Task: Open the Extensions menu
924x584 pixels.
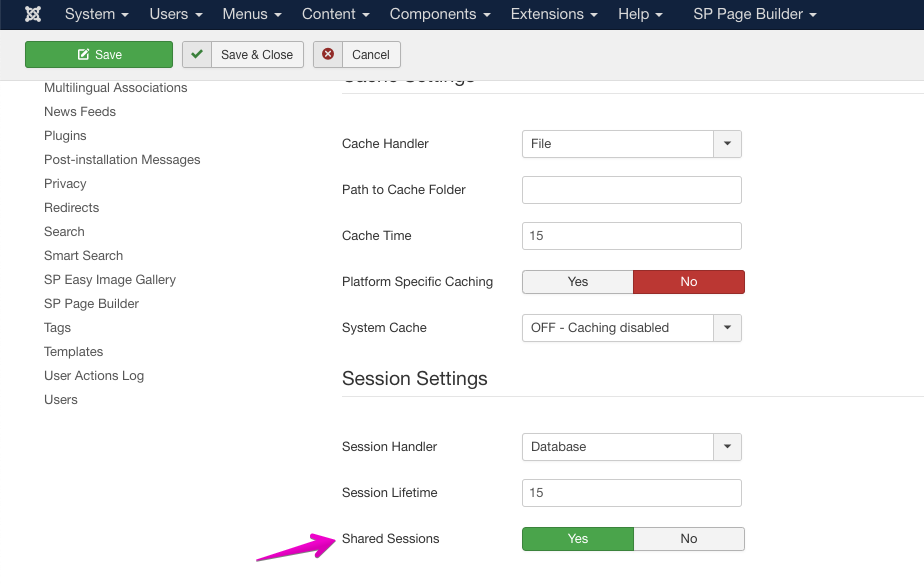Action: (554, 14)
